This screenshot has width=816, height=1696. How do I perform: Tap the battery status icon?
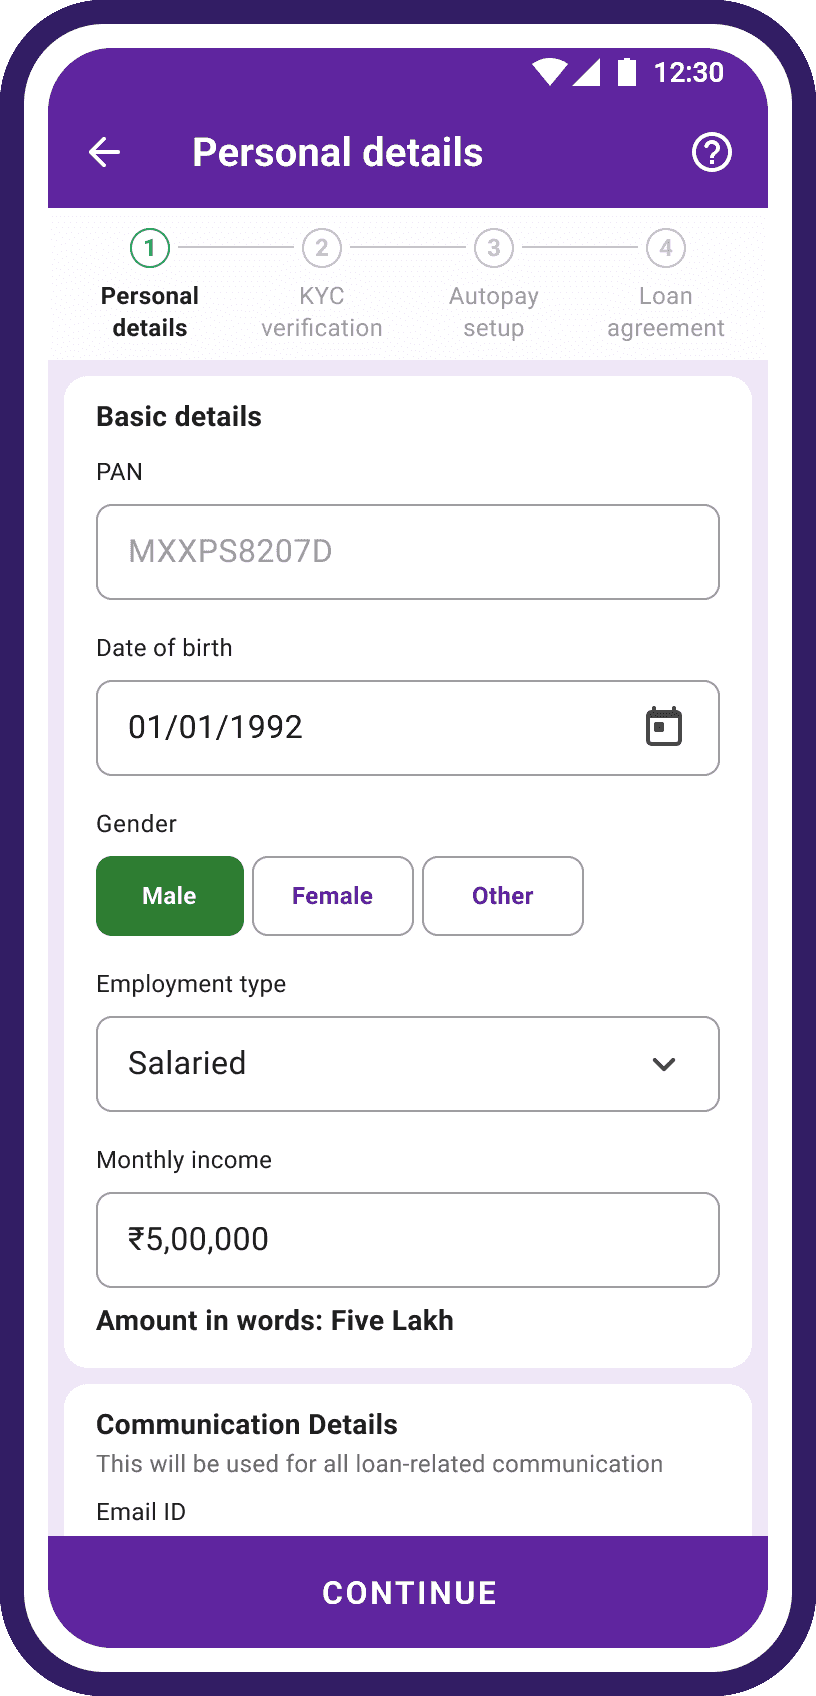click(x=627, y=72)
